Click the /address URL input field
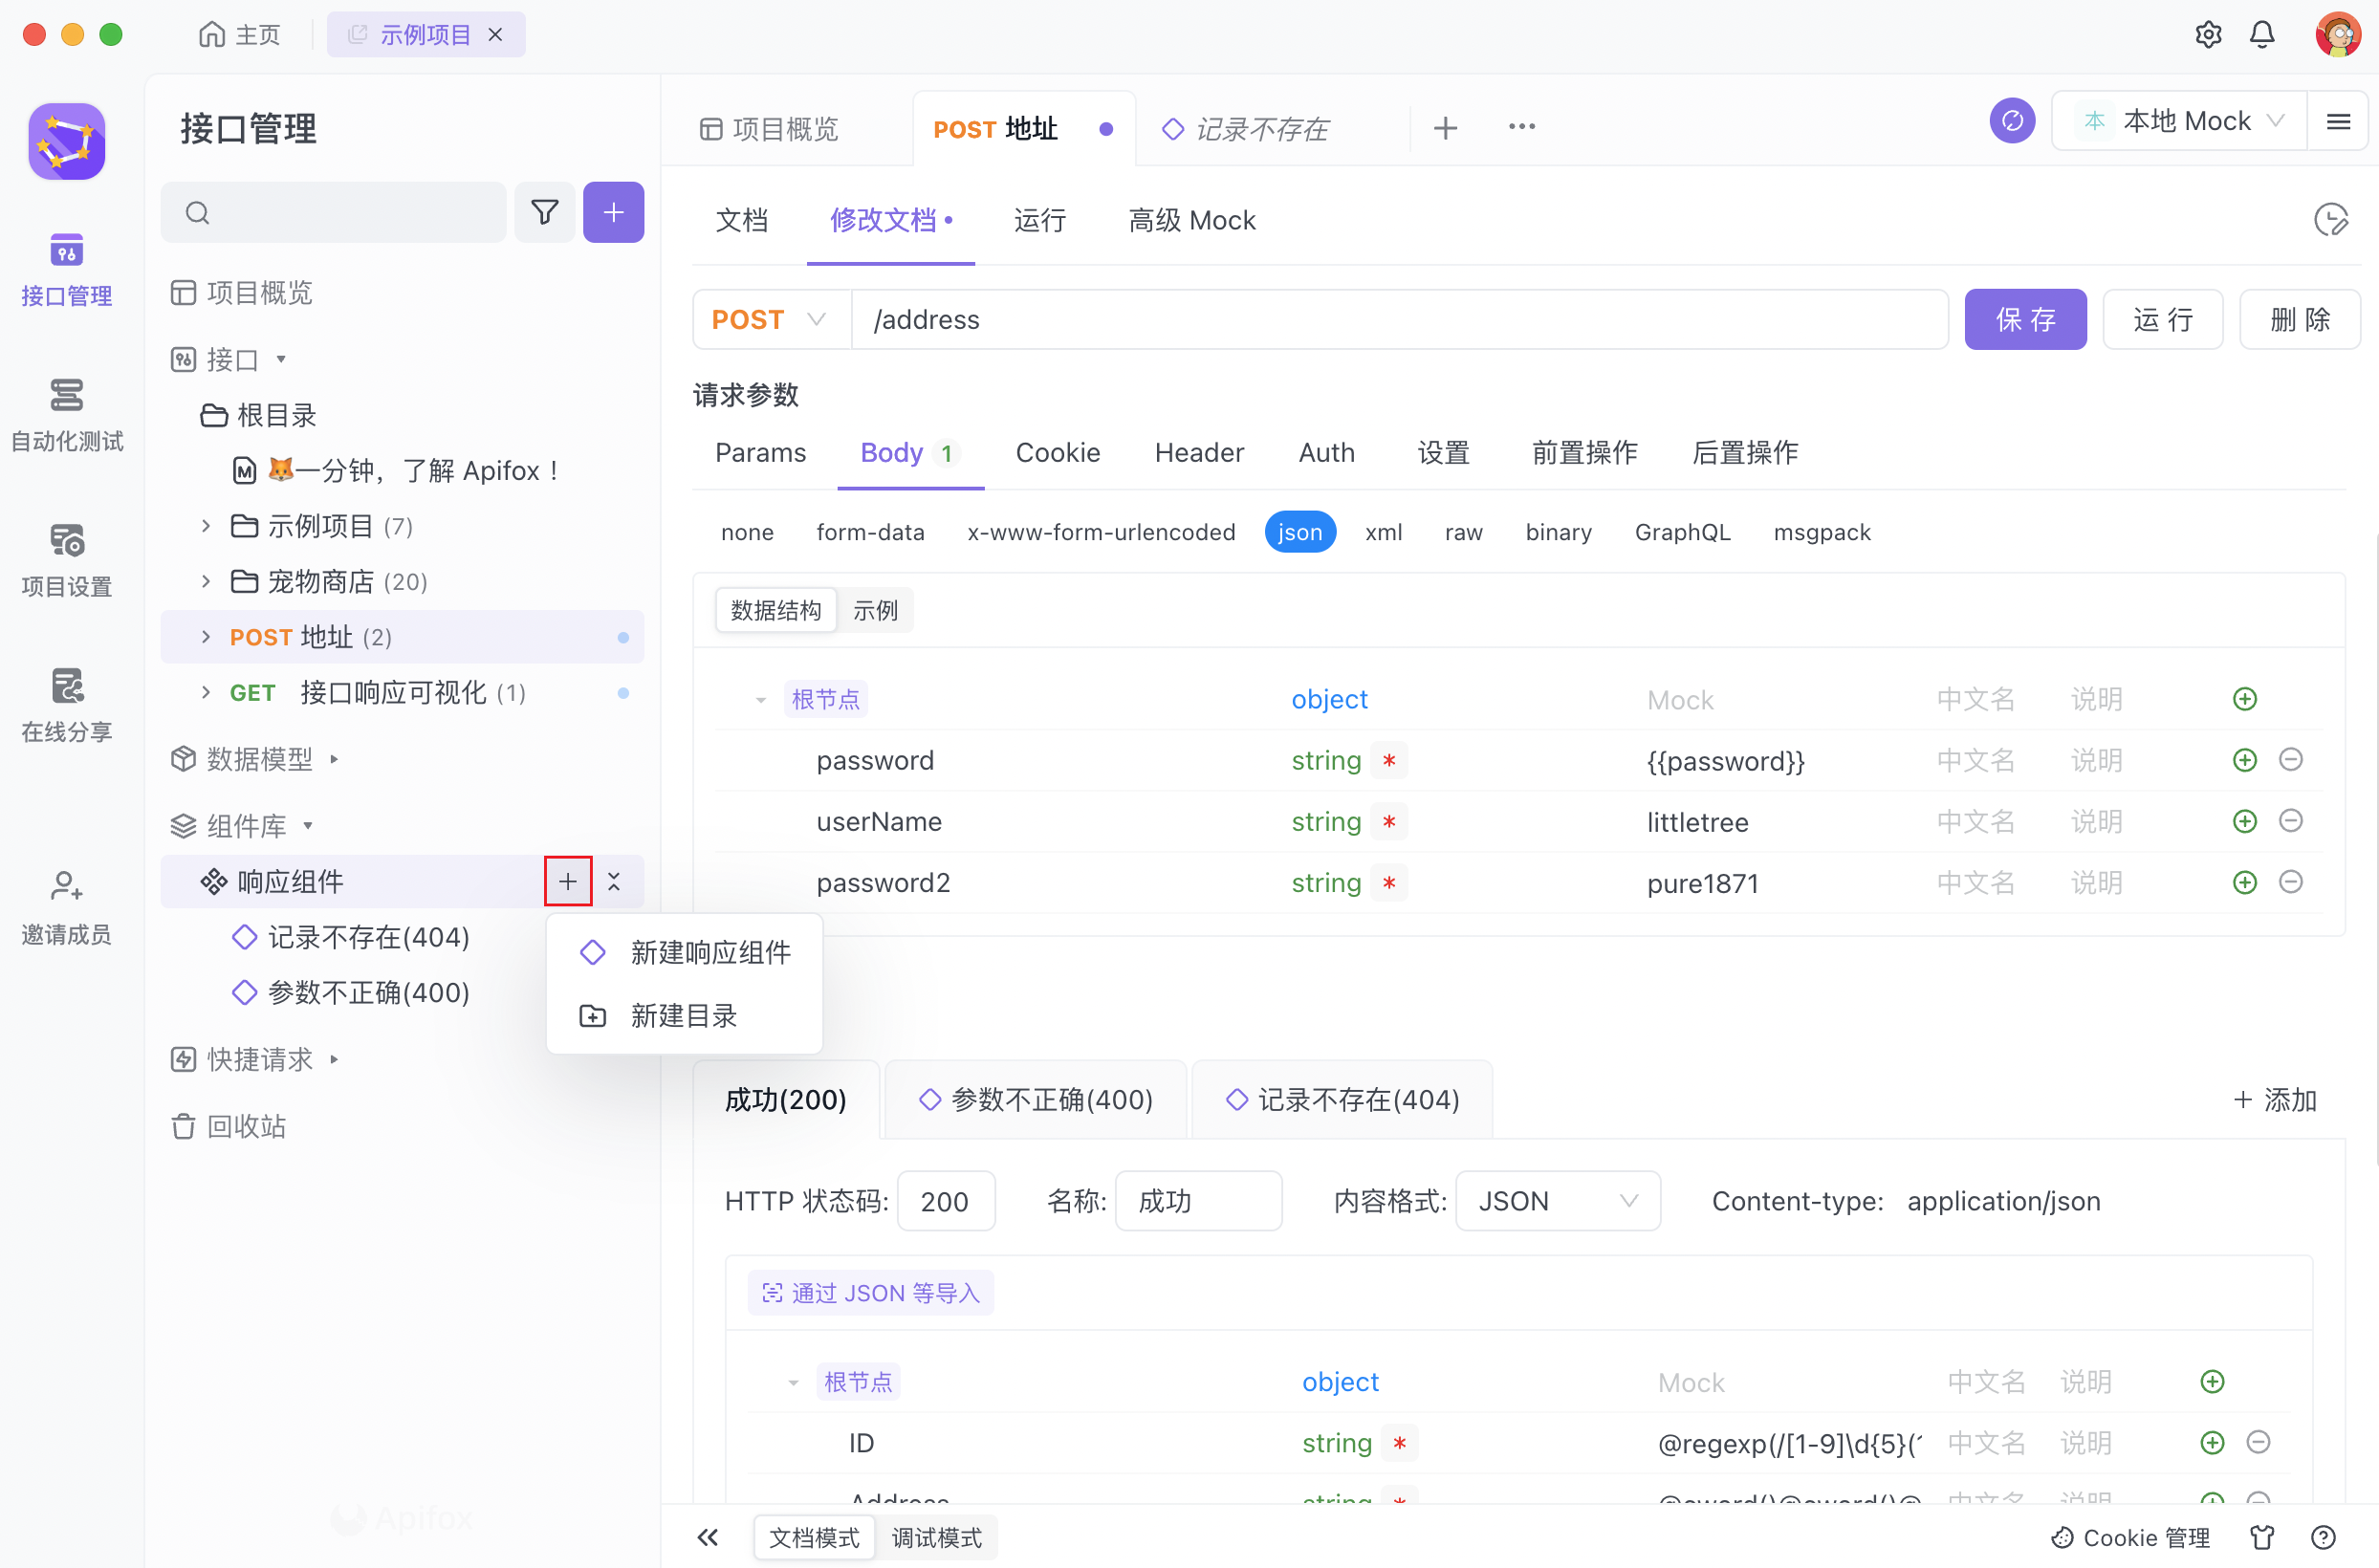The width and height of the screenshot is (2379, 1568). [1398, 319]
